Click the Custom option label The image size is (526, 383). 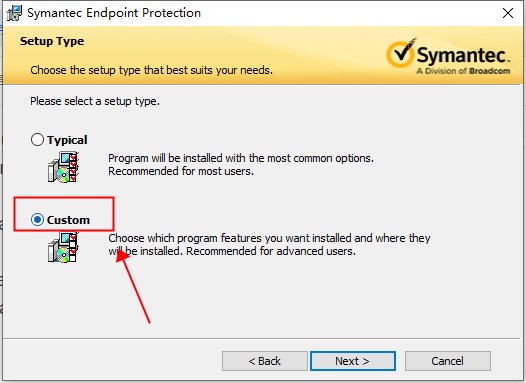point(68,220)
